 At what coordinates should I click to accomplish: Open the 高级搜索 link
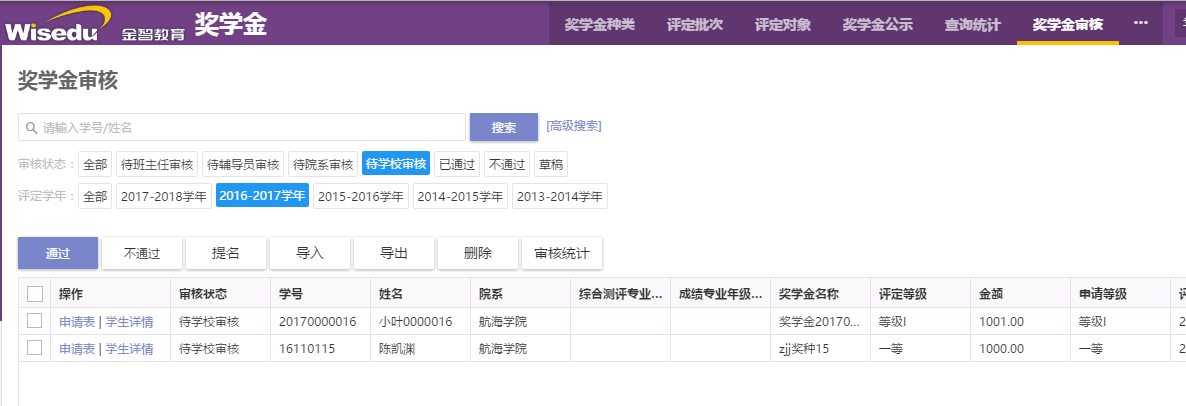pyautogui.click(x=574, y=126)
